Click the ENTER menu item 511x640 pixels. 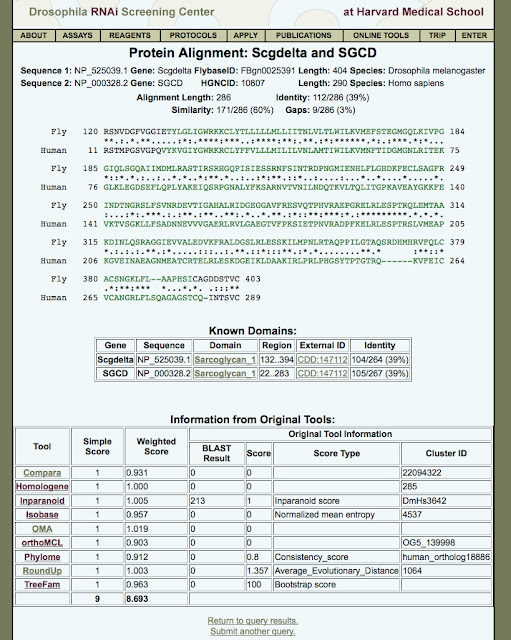click(474, 36)
